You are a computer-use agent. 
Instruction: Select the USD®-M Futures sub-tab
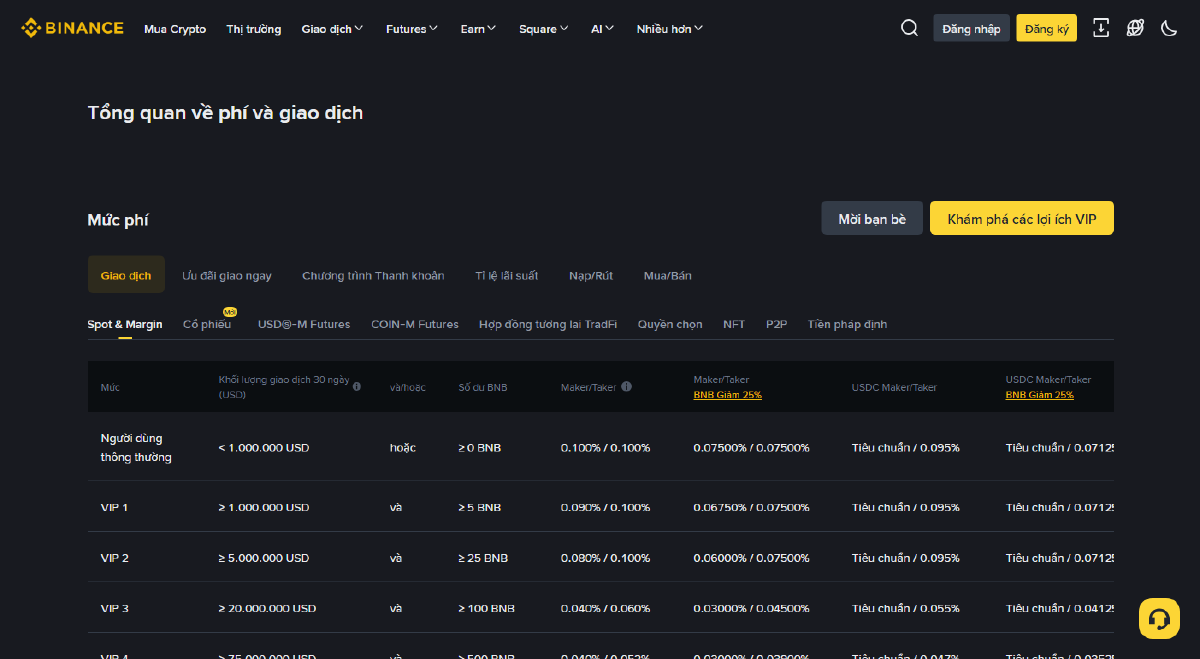pyautogui.click(x=304, y=324)
